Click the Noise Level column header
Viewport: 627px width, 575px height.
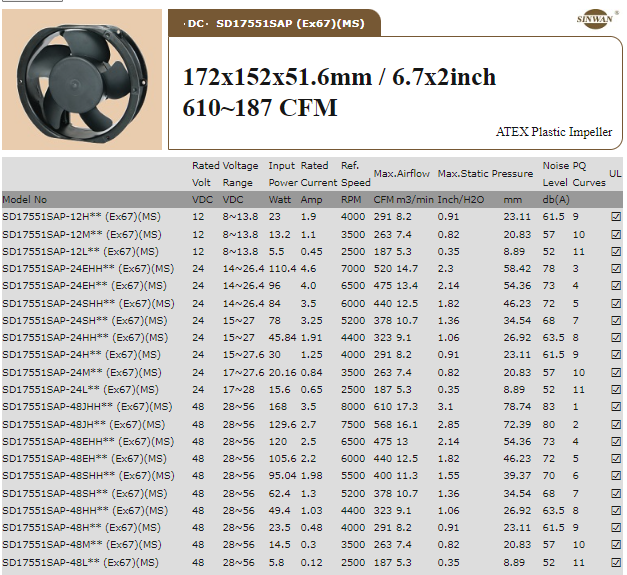pyautogui.click(x=555, y=182)
